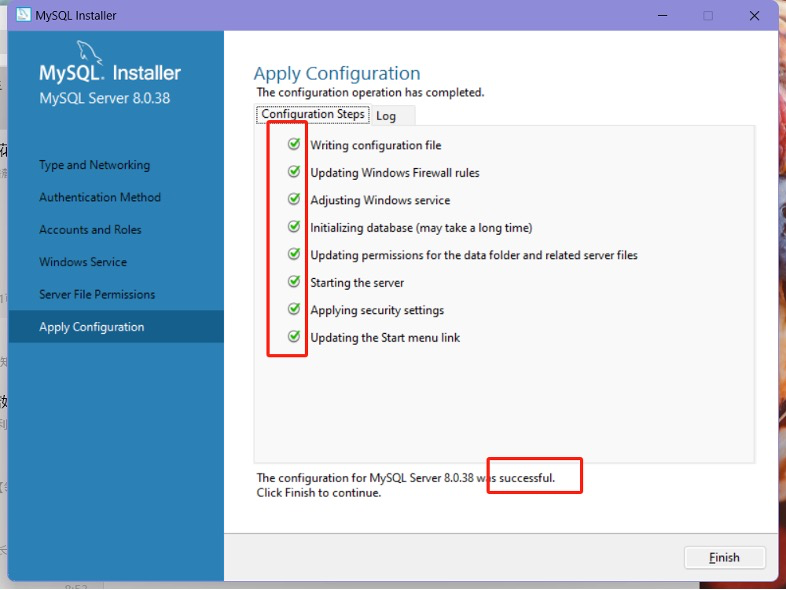Click the checkmark next to Updating Windows Firewall rules
Viewport: 786px width, 590px height.
pyautogui.click(x=294, y=172)
